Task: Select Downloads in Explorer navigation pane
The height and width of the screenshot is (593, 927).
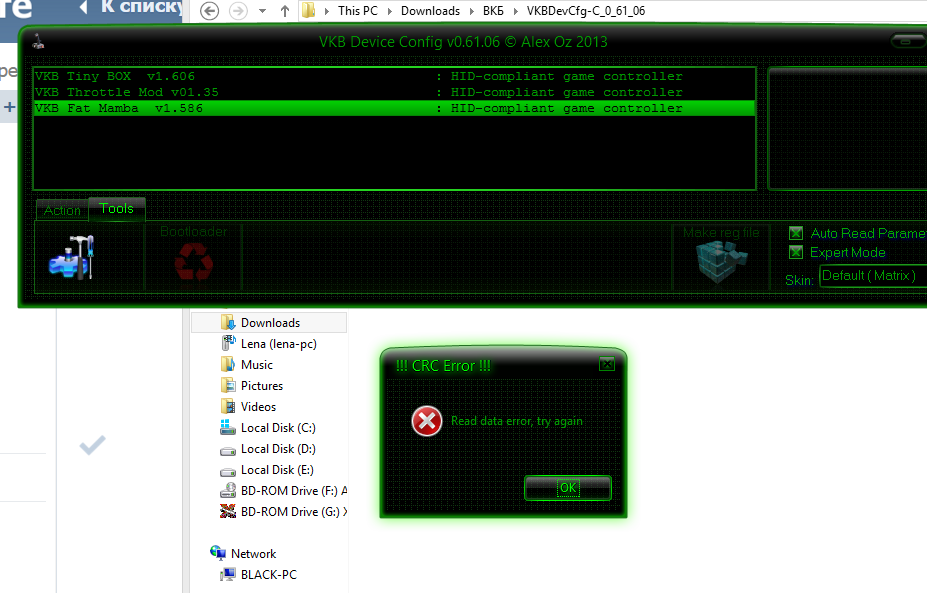Action: [x=269, y=323]
